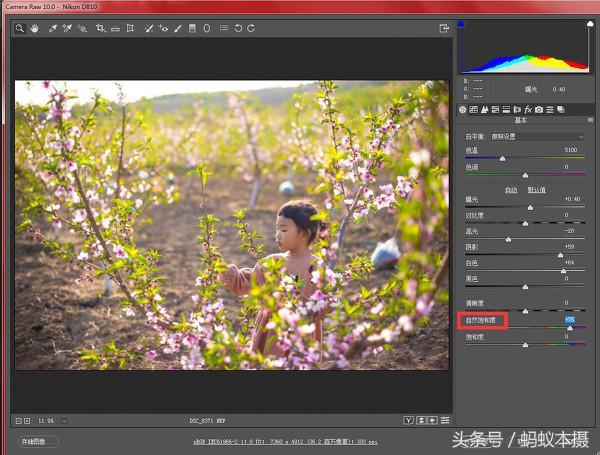Screen dimensions: 600x455
Task: Click the Whites value +64 field
Action: [x=570, y=263]
